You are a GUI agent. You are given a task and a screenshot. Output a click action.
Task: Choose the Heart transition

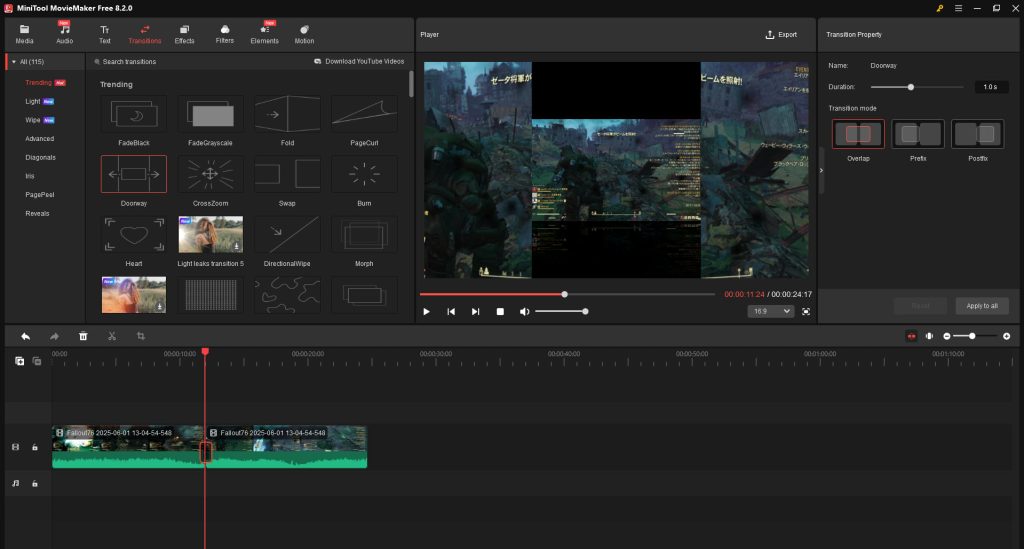134,234
